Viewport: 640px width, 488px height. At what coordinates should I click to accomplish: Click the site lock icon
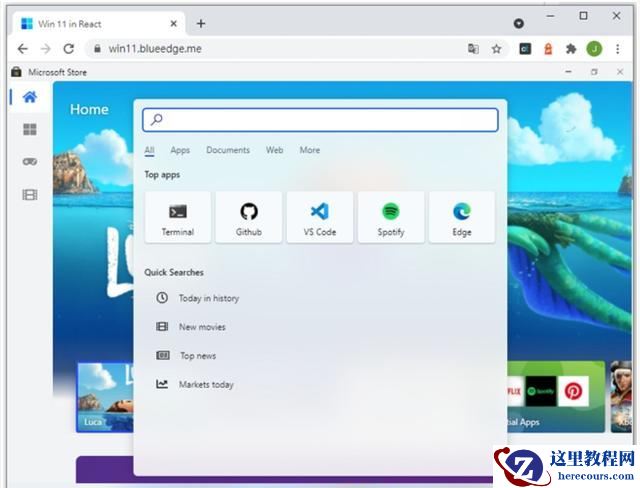pos(97,49)
